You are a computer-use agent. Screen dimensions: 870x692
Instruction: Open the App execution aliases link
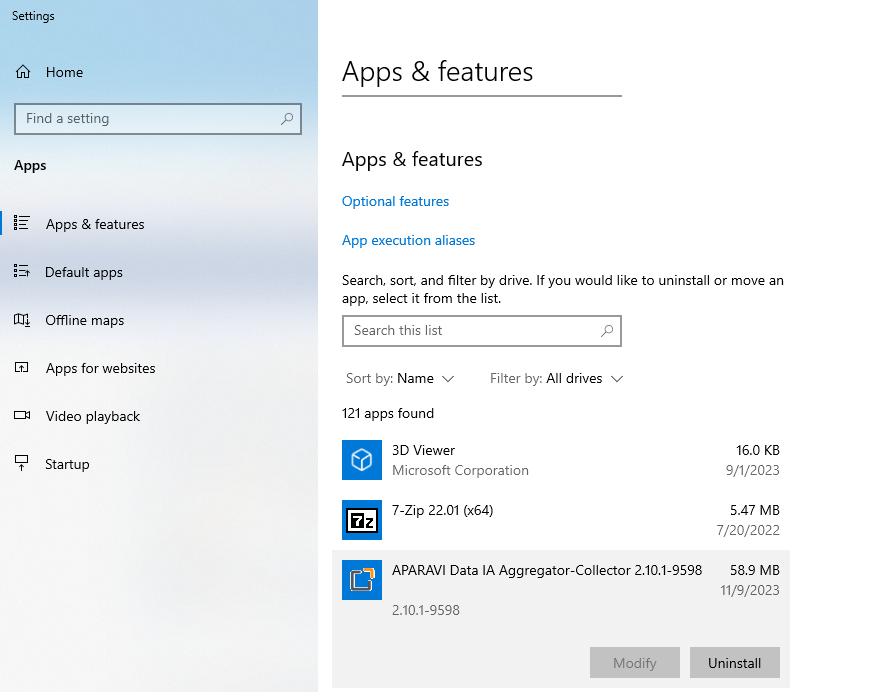coord(408,240)
